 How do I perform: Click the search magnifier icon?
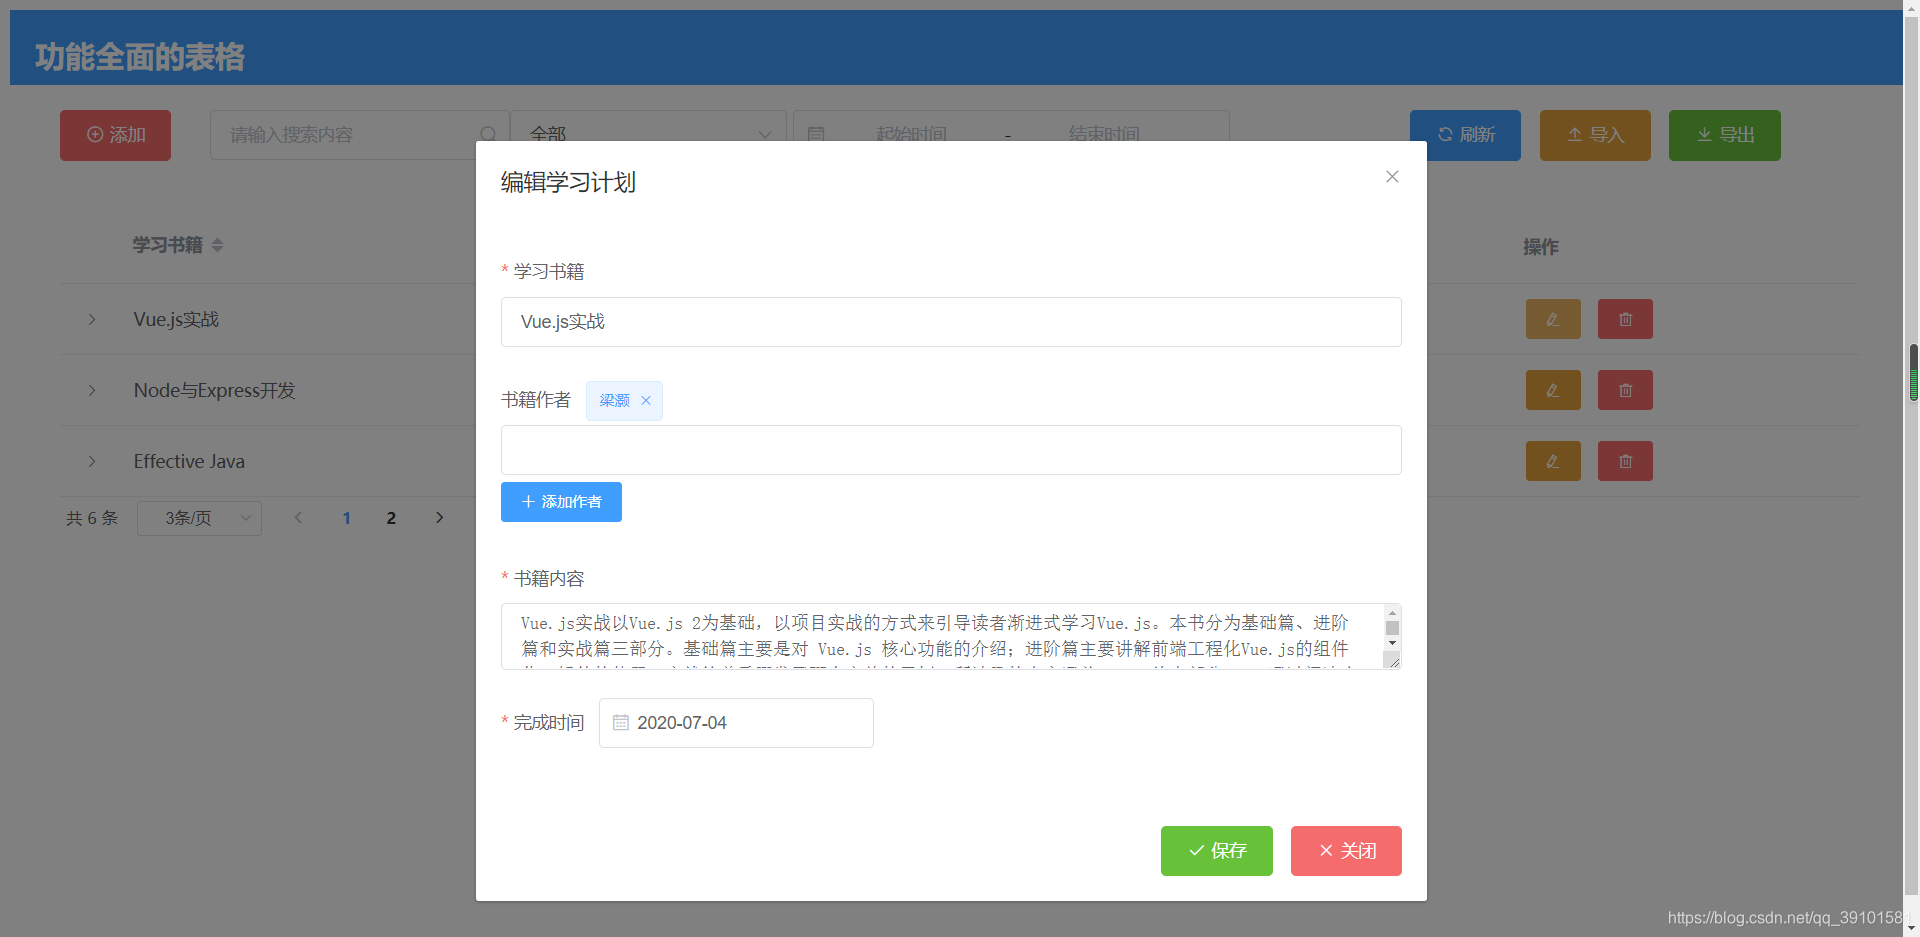tap(488, 135)
